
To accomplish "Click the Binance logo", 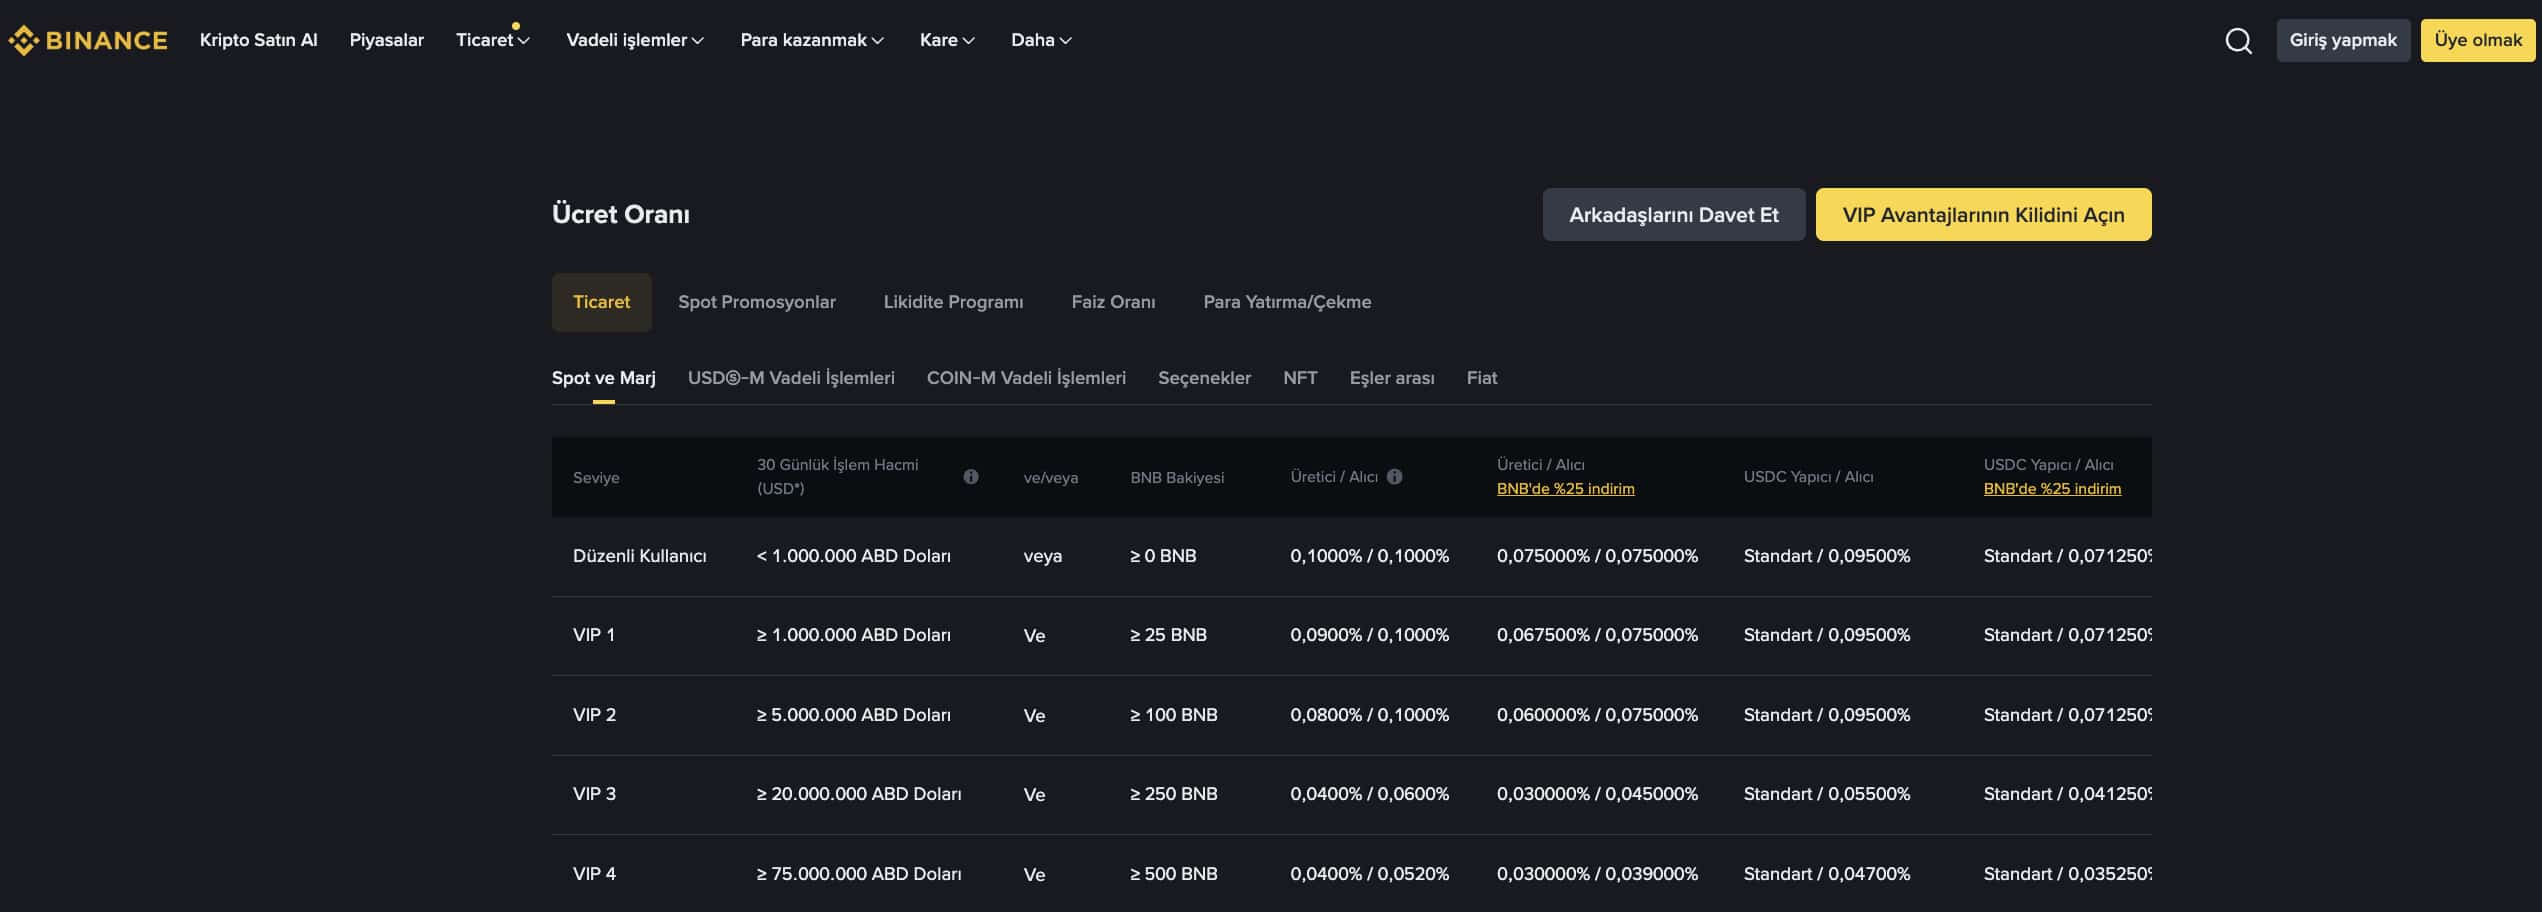I will click(88, 39).
